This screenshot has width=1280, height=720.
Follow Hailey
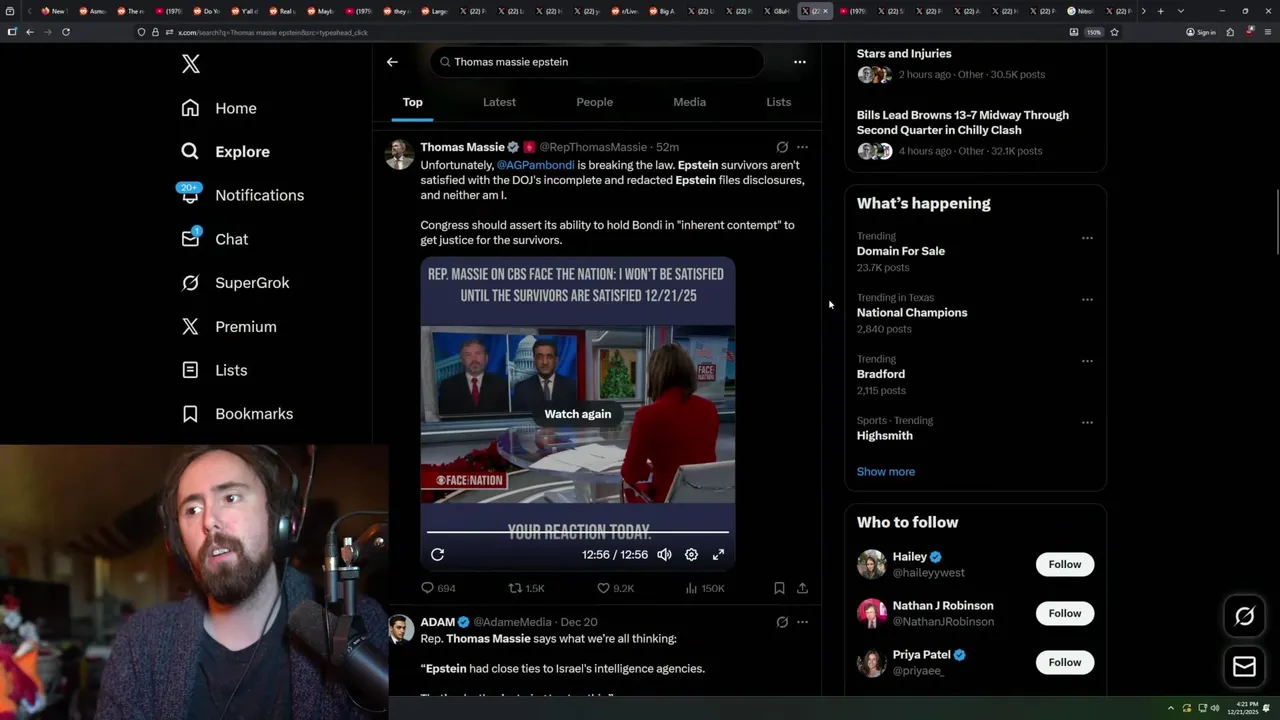[x=1064, y=564]
